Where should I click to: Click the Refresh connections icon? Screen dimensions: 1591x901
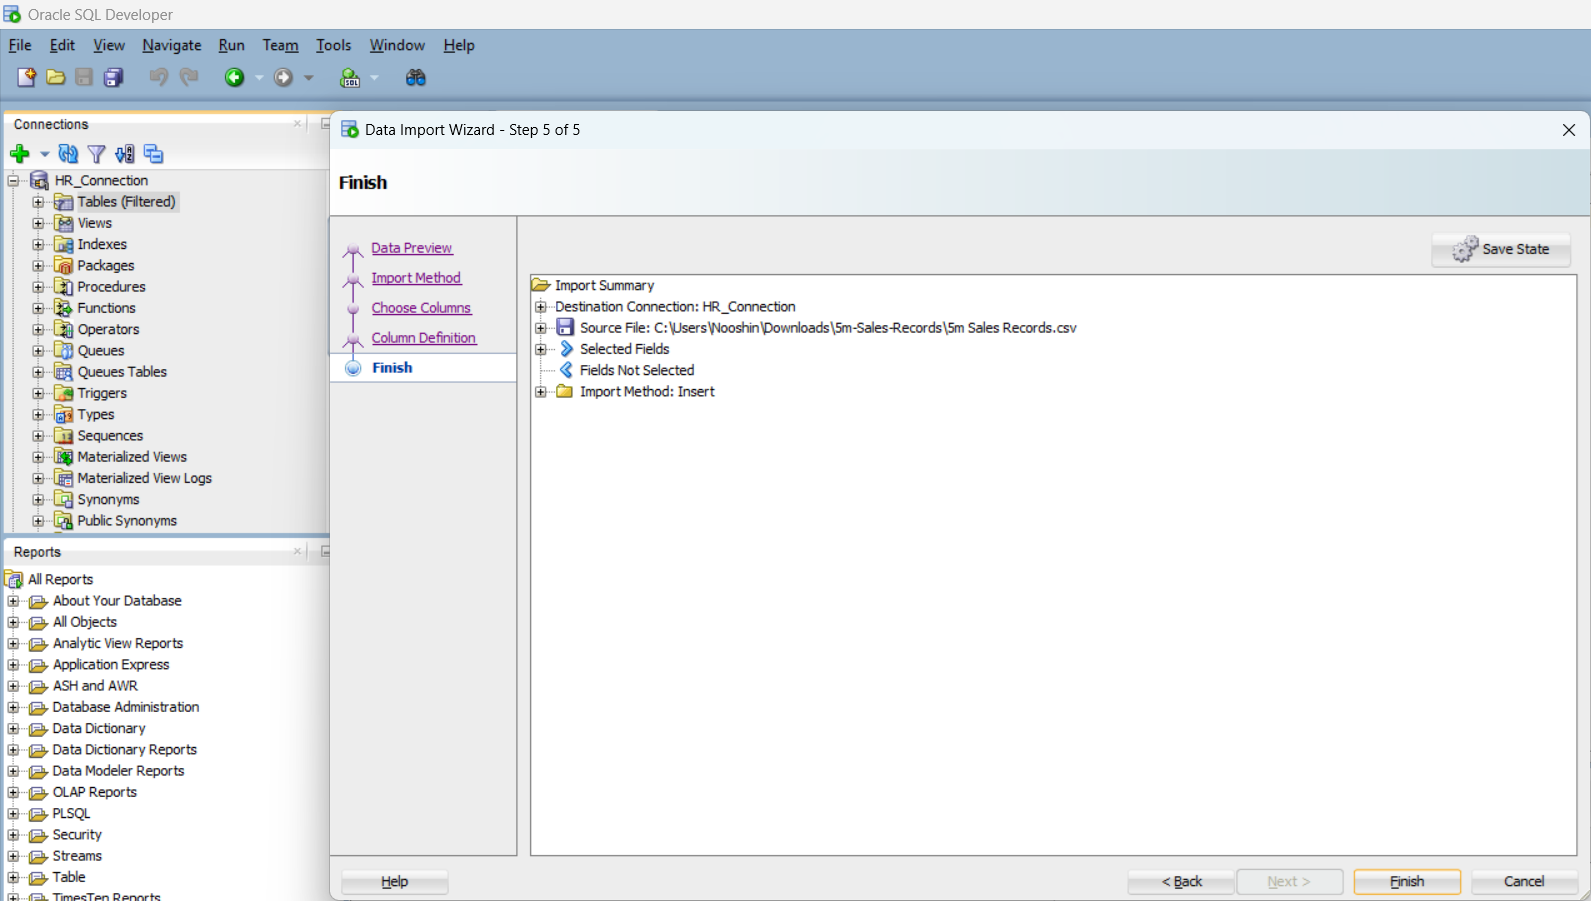click(x=68, y=154)
